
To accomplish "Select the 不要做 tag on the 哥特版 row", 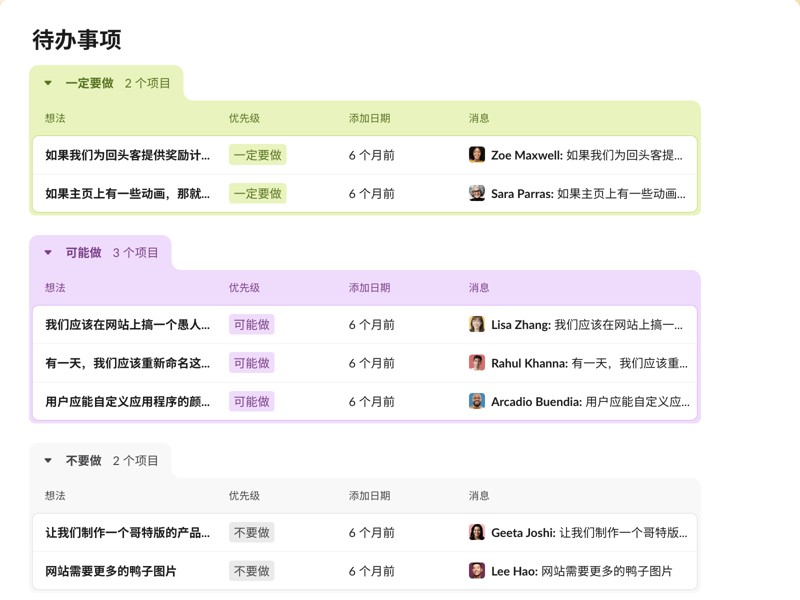I will [x=250, y=532].
